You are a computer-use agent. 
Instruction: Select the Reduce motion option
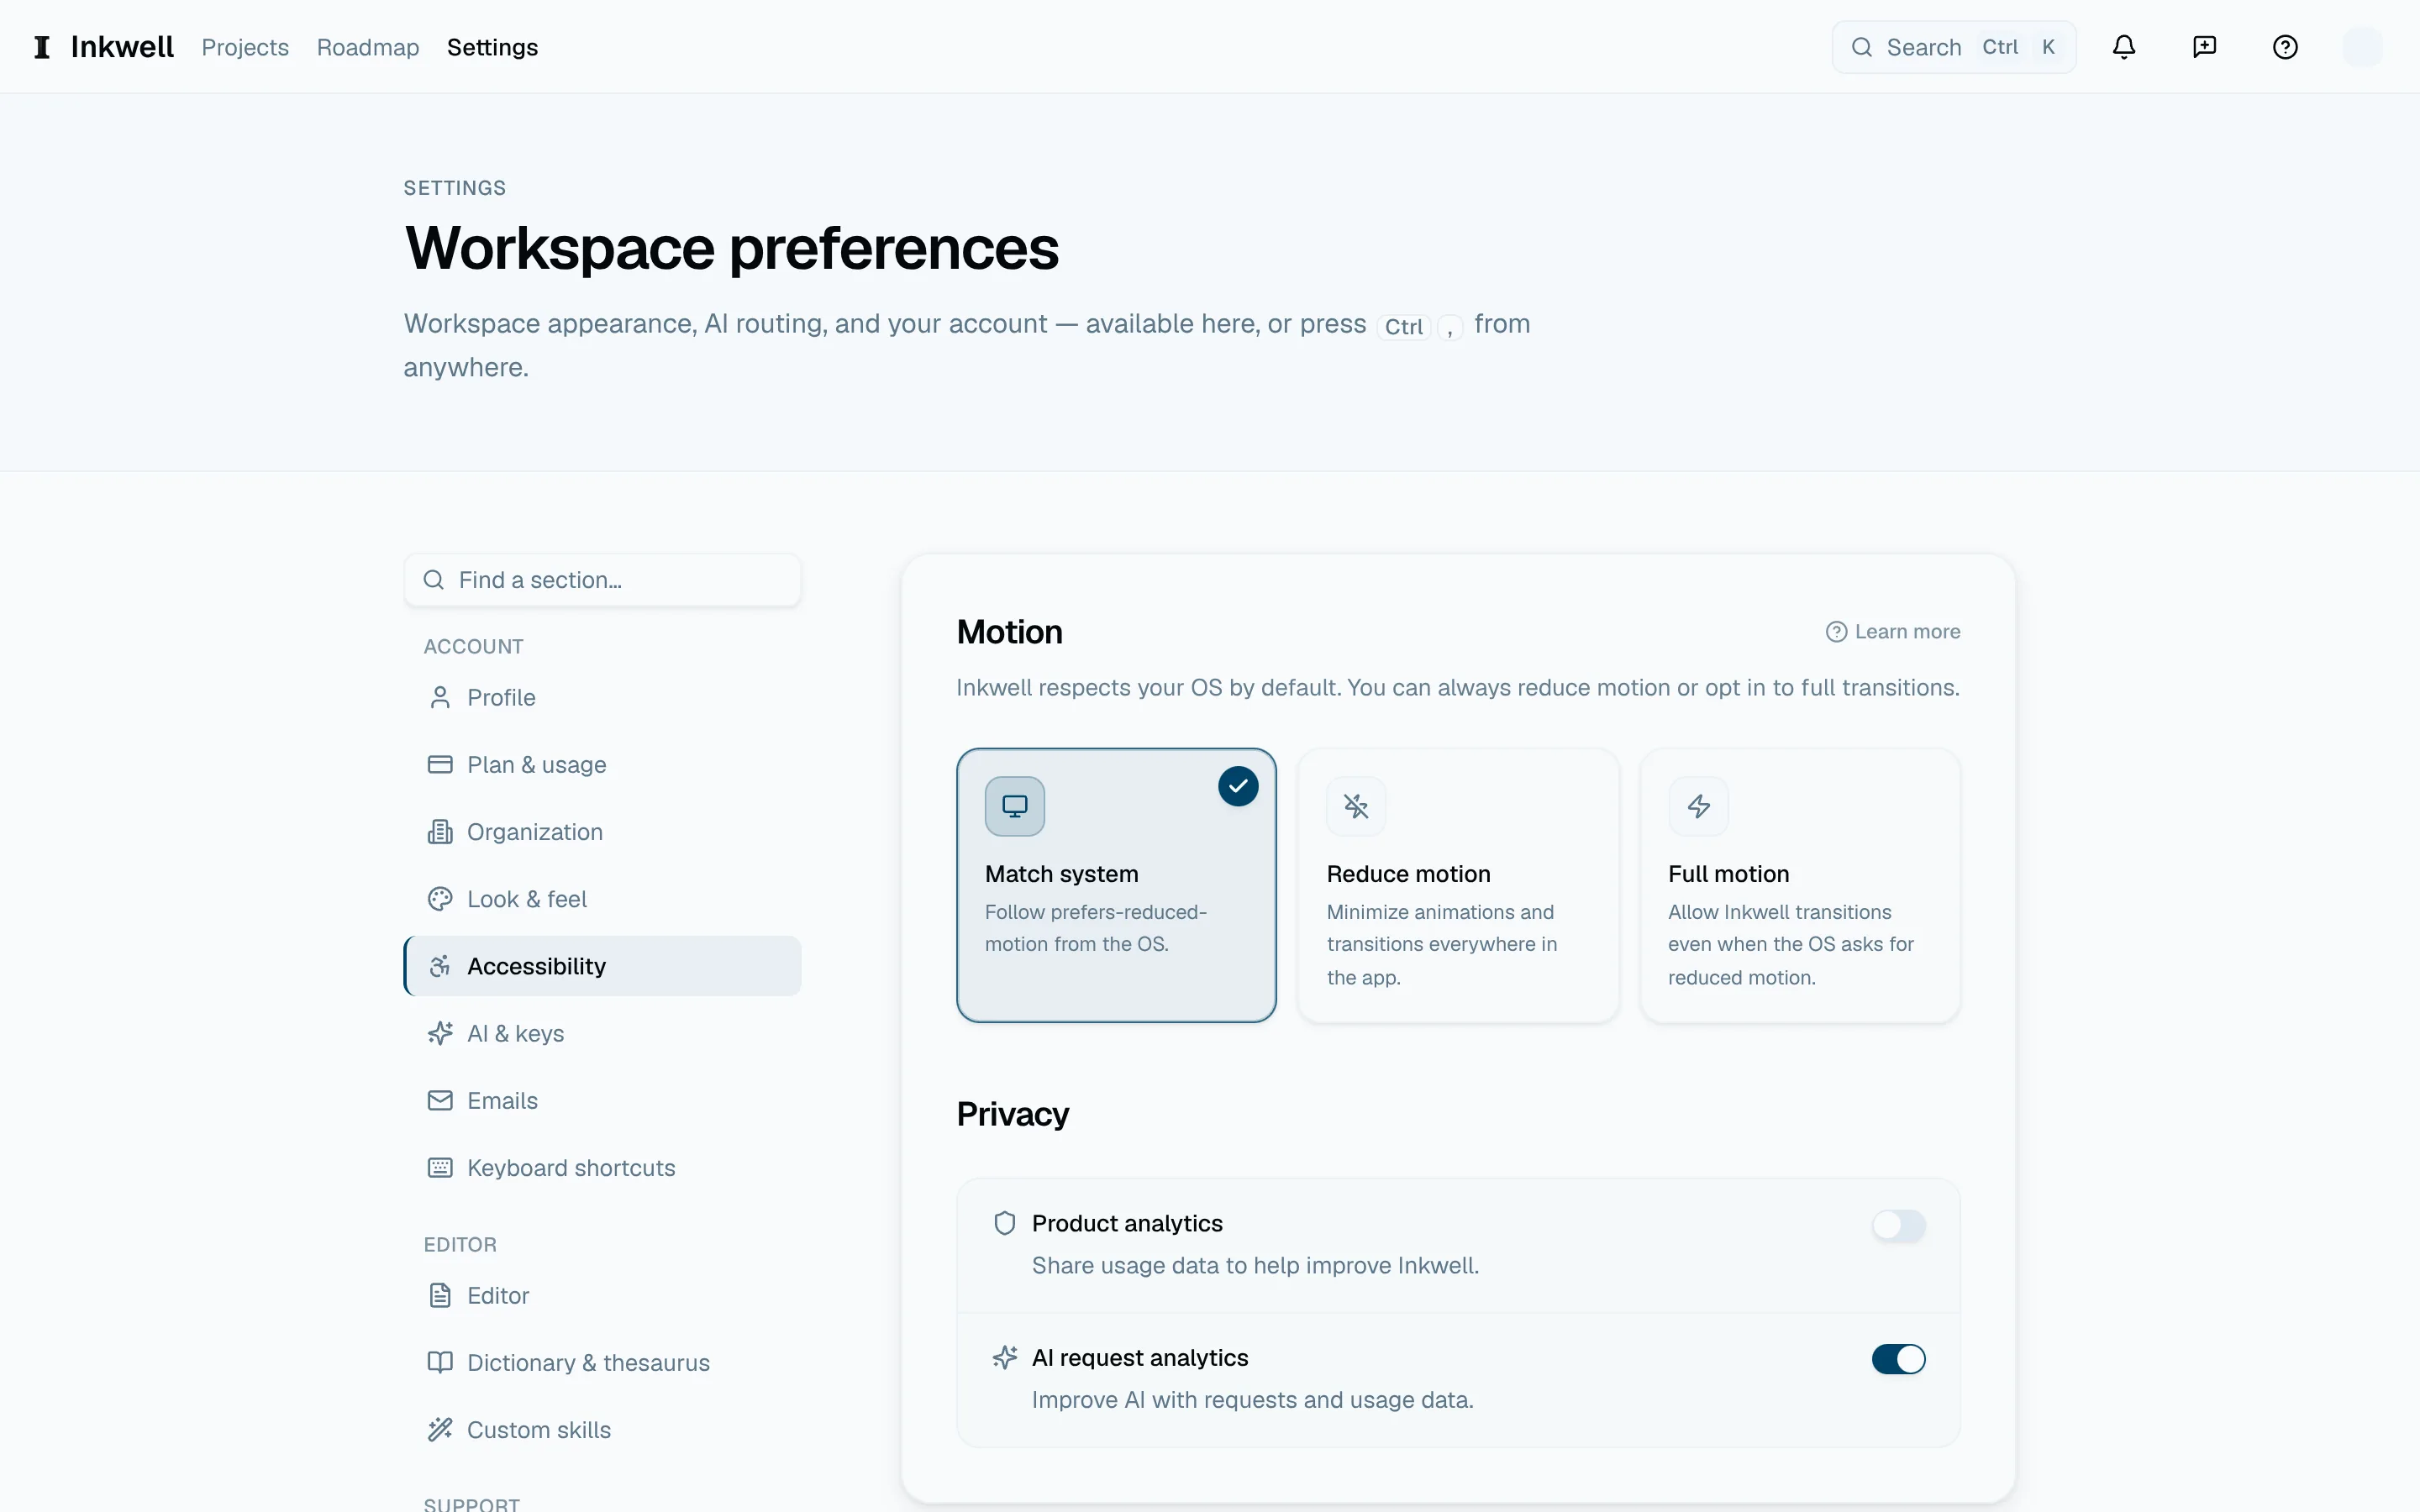[1458, 885]
